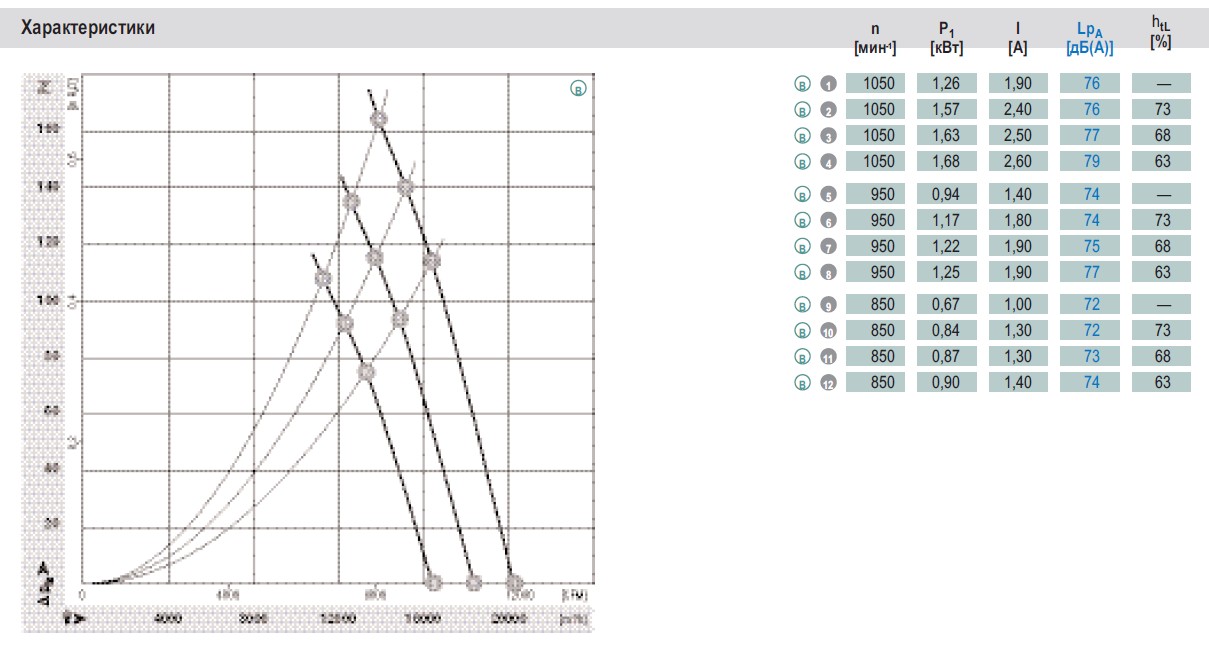
Task: Select the power value 0,67
Action: 946,305
